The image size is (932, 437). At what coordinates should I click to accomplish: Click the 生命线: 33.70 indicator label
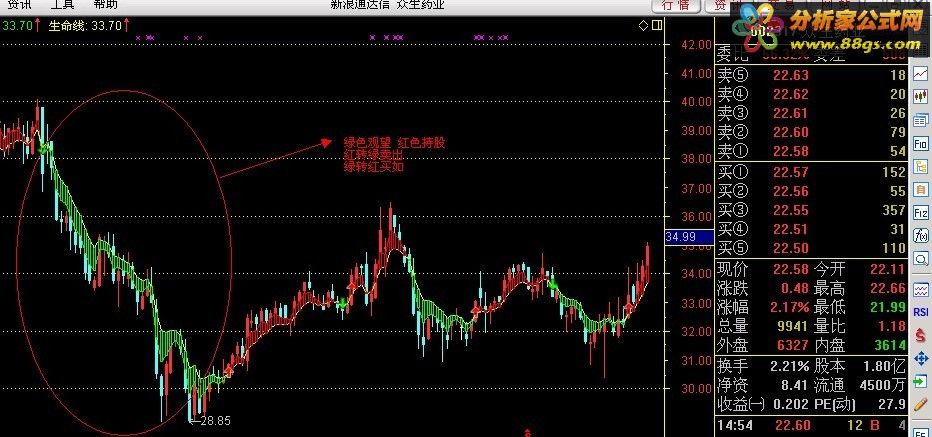coord(89,26)
